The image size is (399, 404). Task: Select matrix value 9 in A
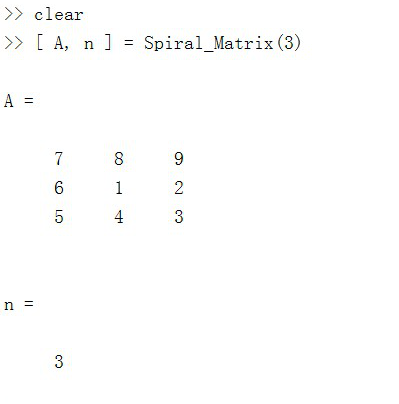point(179,158)
